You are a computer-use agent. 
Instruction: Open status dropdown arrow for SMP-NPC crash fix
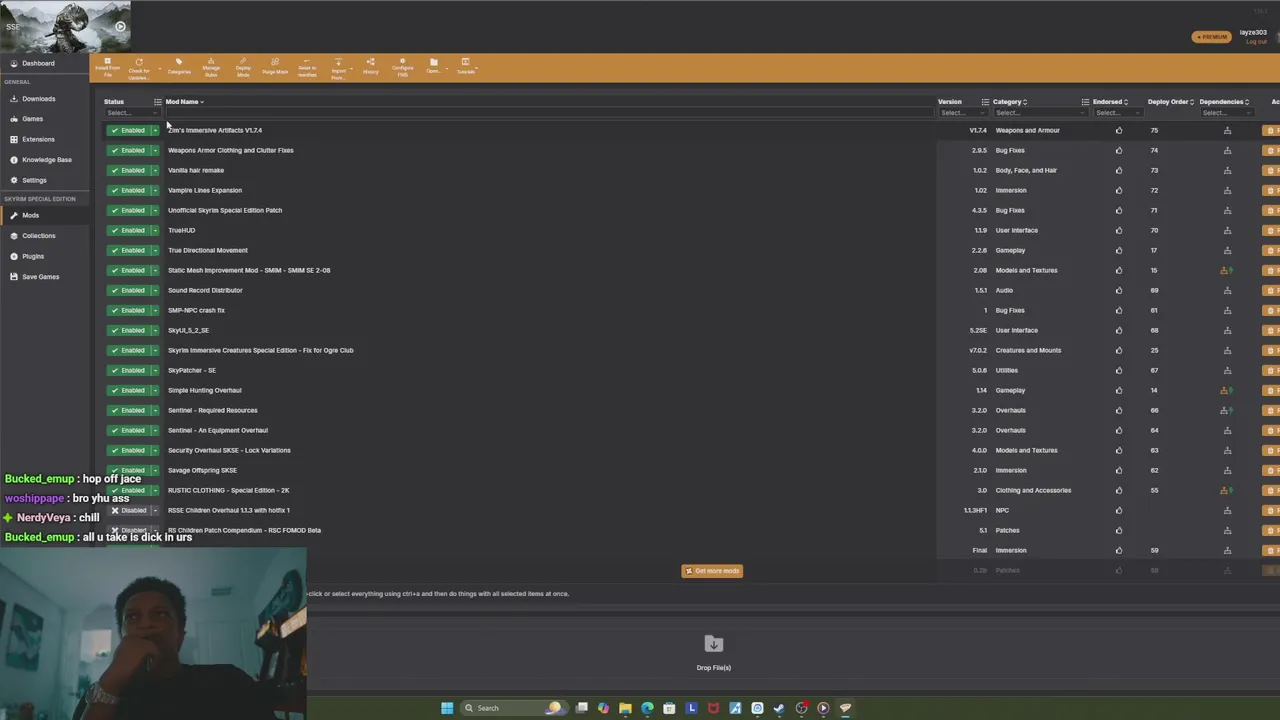(x=155, y=310)
